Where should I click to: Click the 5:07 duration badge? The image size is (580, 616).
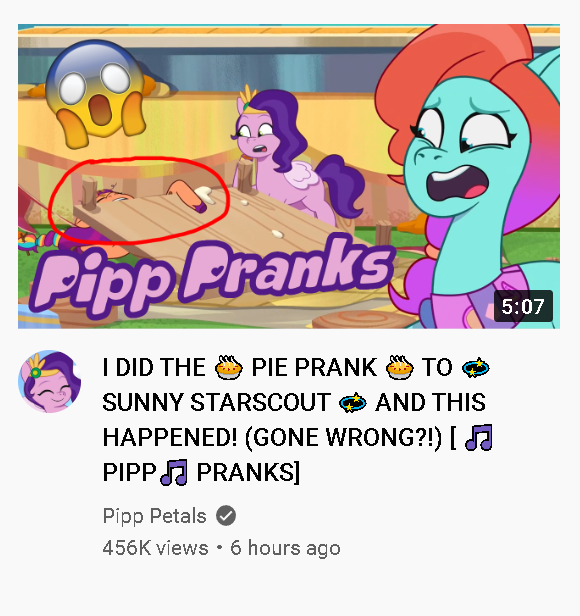point(523,306)
